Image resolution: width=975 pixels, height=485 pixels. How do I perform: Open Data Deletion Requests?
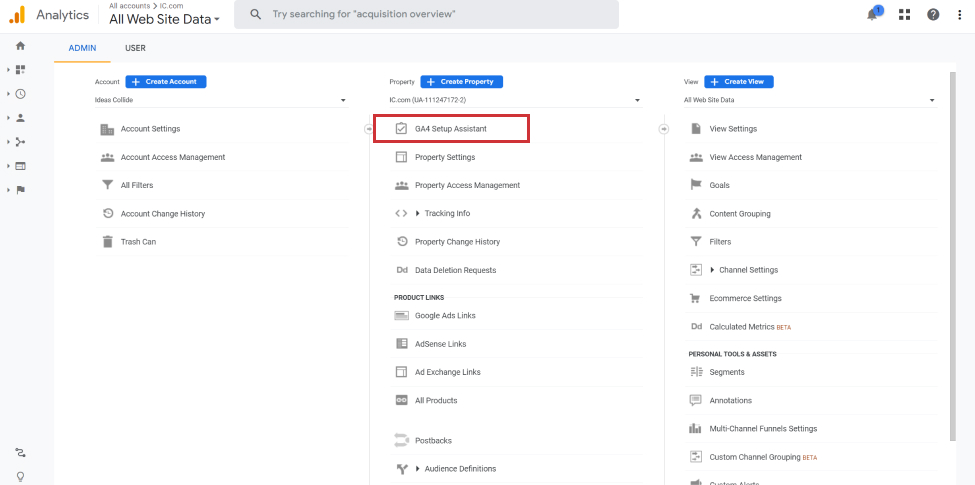[x=456, y=270]
